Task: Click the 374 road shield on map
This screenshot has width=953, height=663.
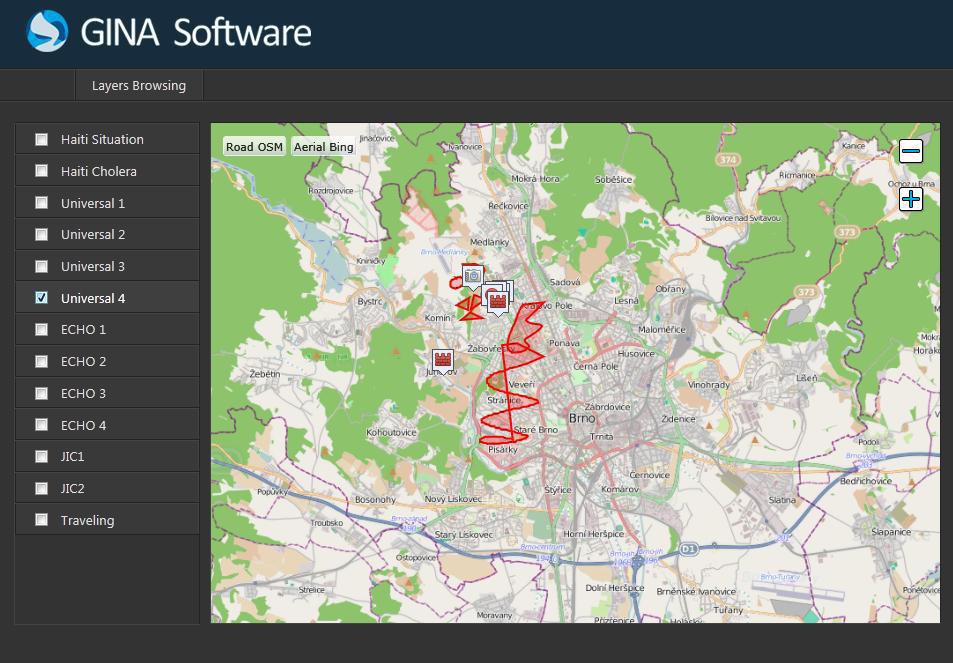Action: click(728, 160)
